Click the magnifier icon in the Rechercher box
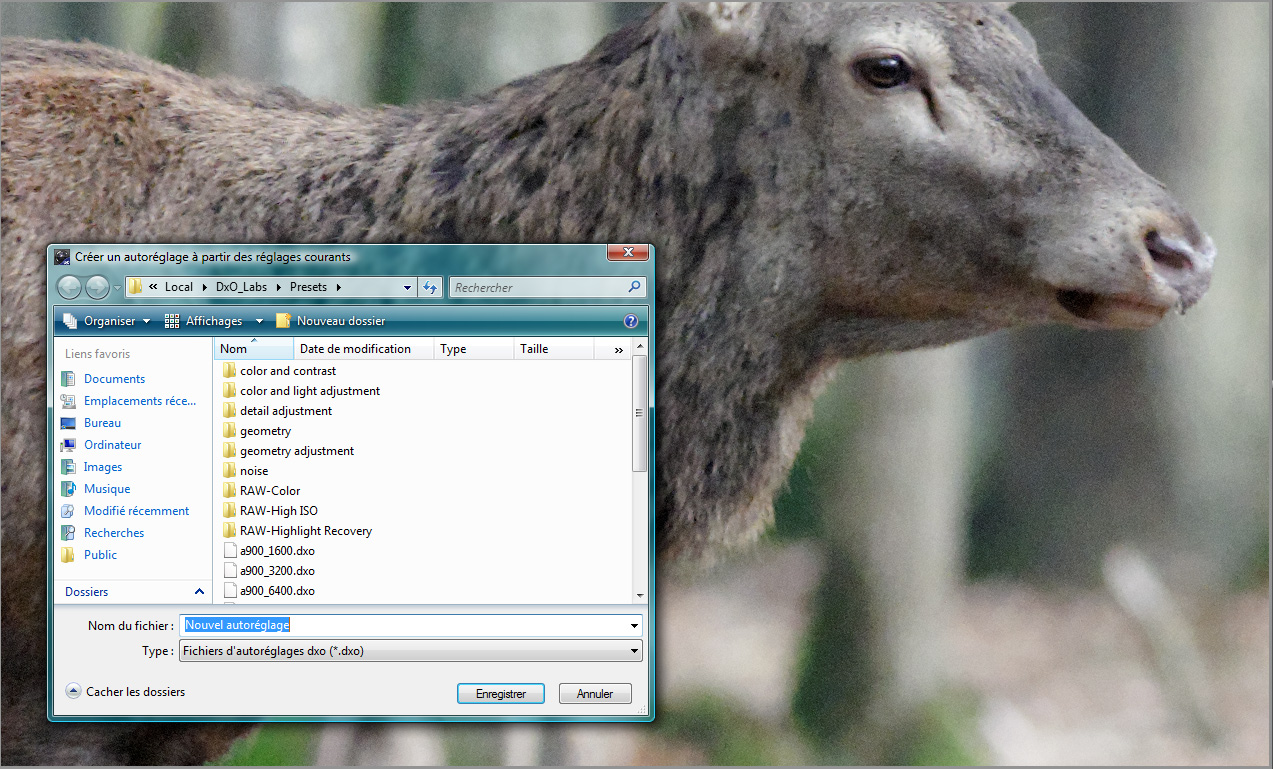The height and width of the screenshot is (769, 1273). 634,287
